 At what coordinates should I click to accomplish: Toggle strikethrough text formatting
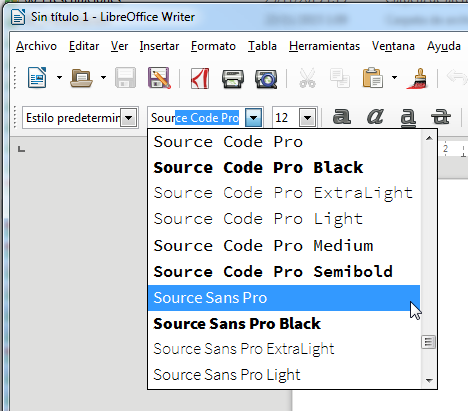[x=441, y=117]
